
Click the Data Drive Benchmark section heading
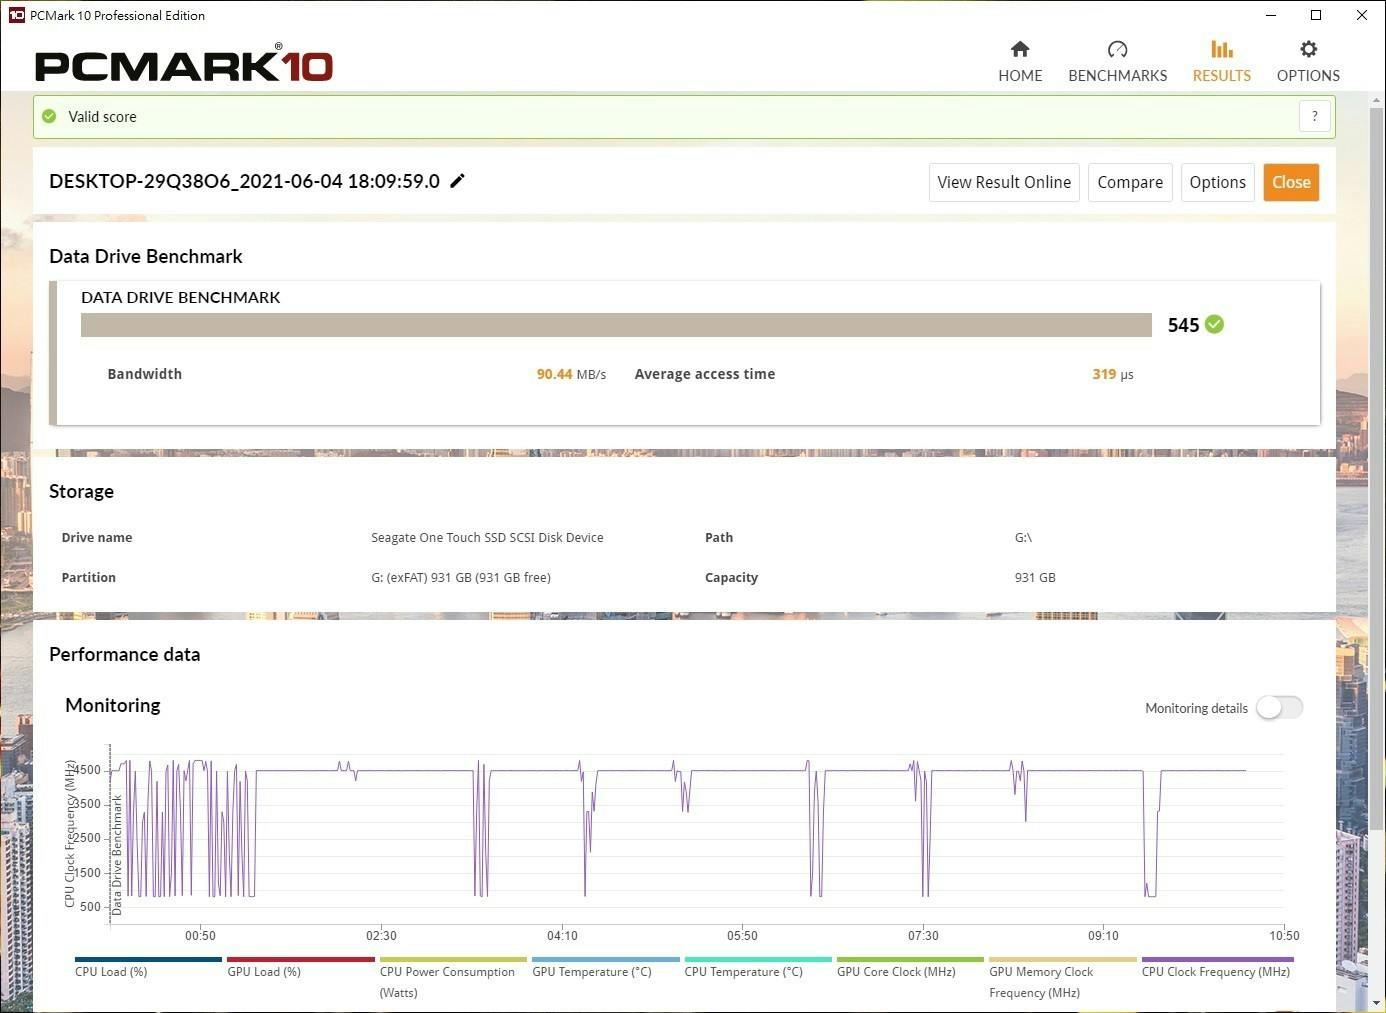coord(146,256)
